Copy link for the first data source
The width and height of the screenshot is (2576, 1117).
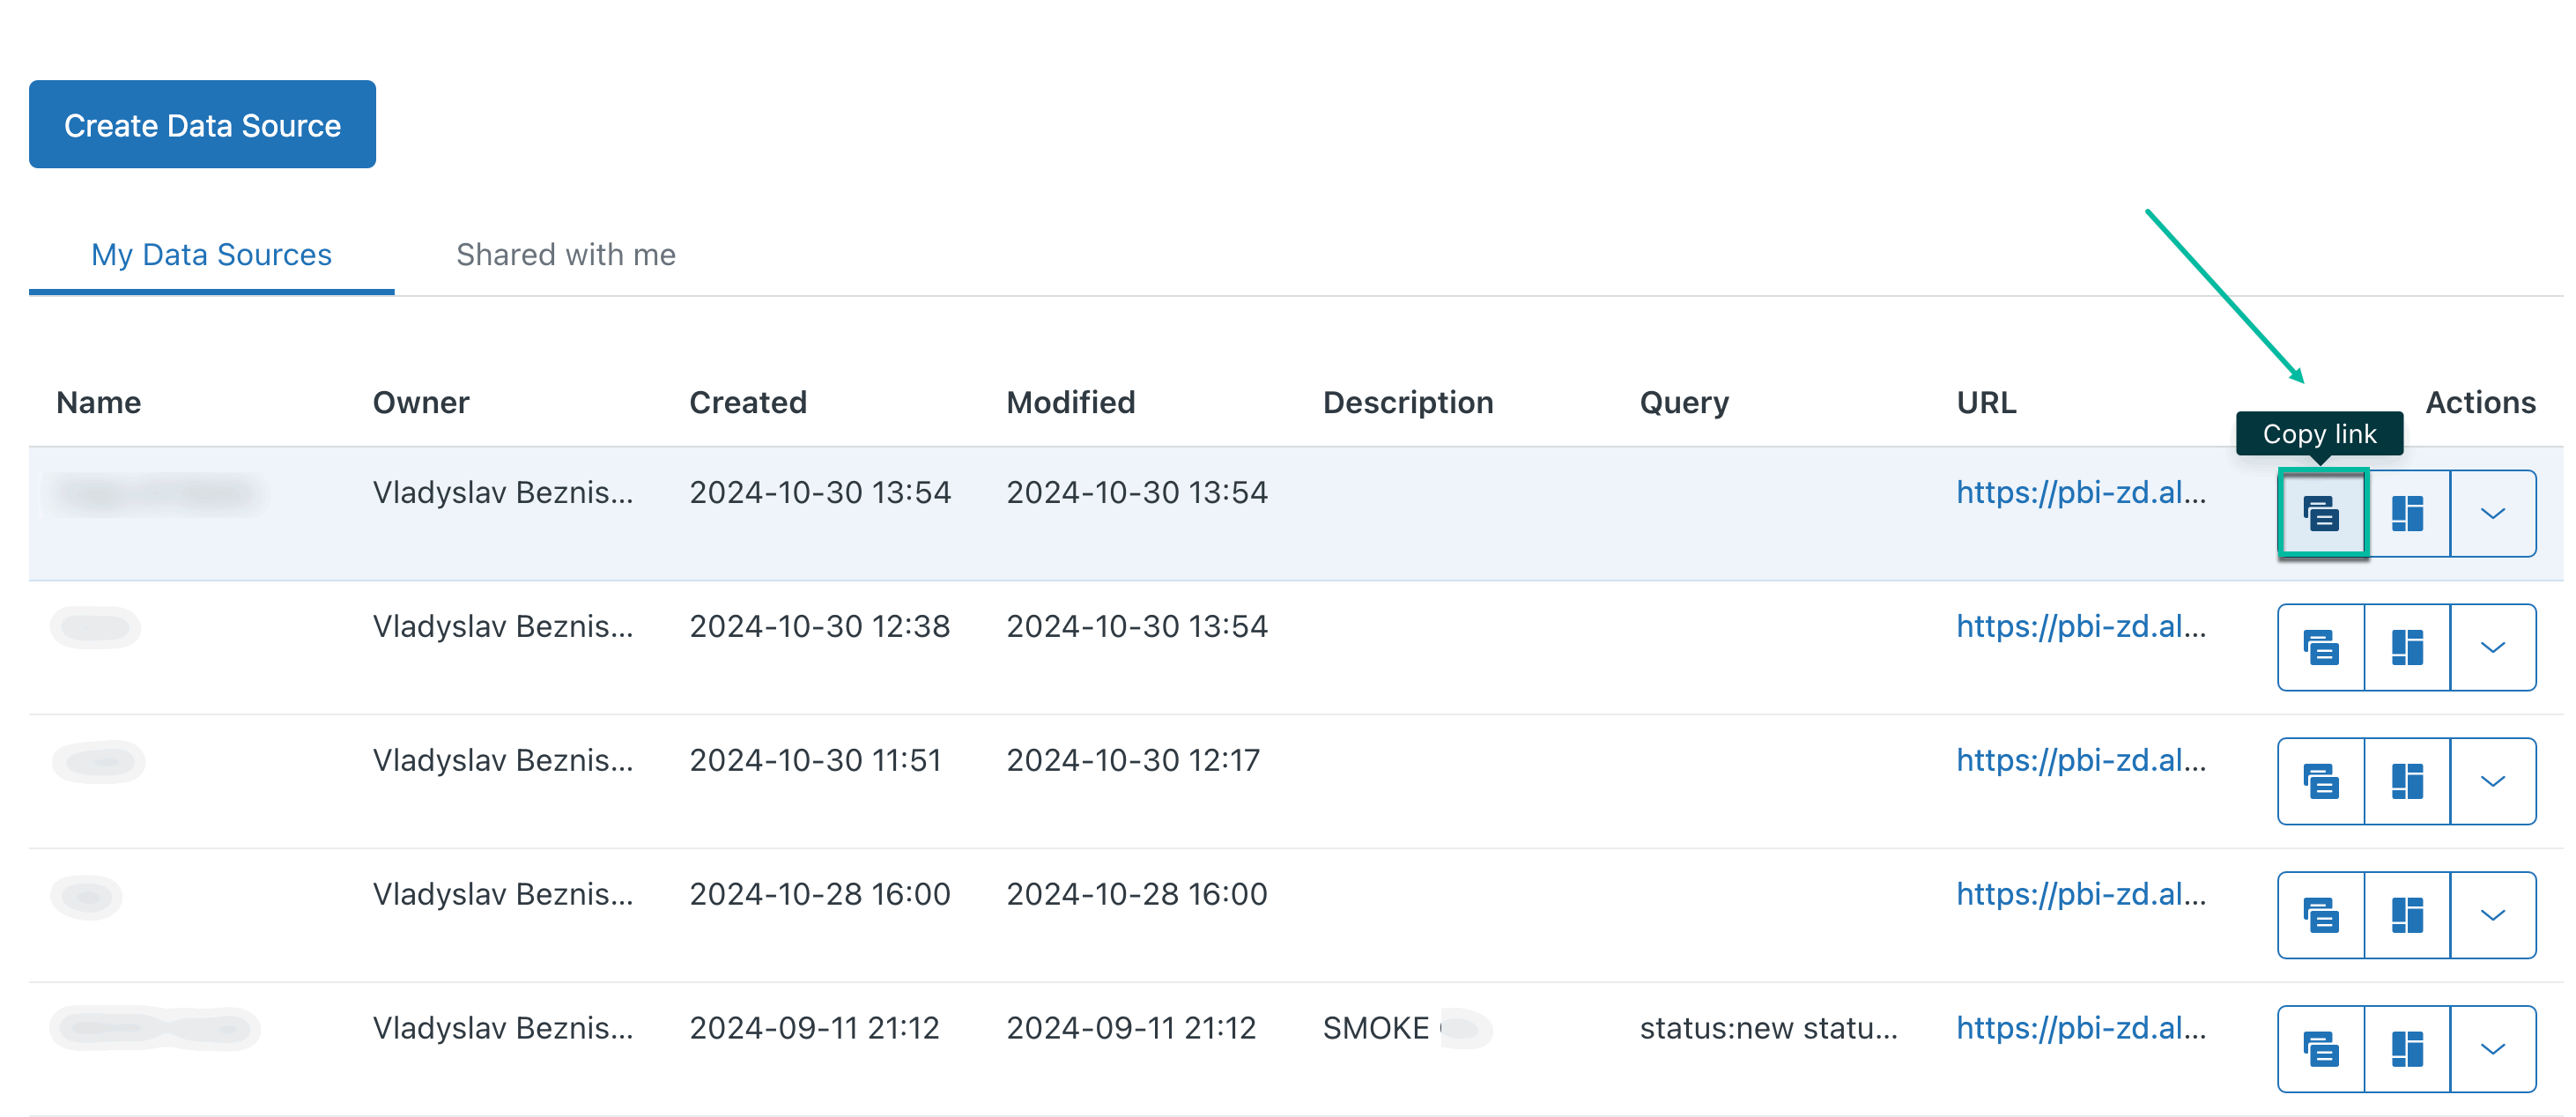click(x=2322, y=513)
